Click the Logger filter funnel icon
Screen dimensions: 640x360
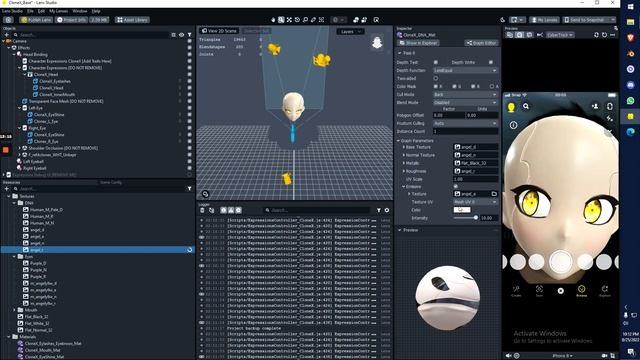pos(378,210)
